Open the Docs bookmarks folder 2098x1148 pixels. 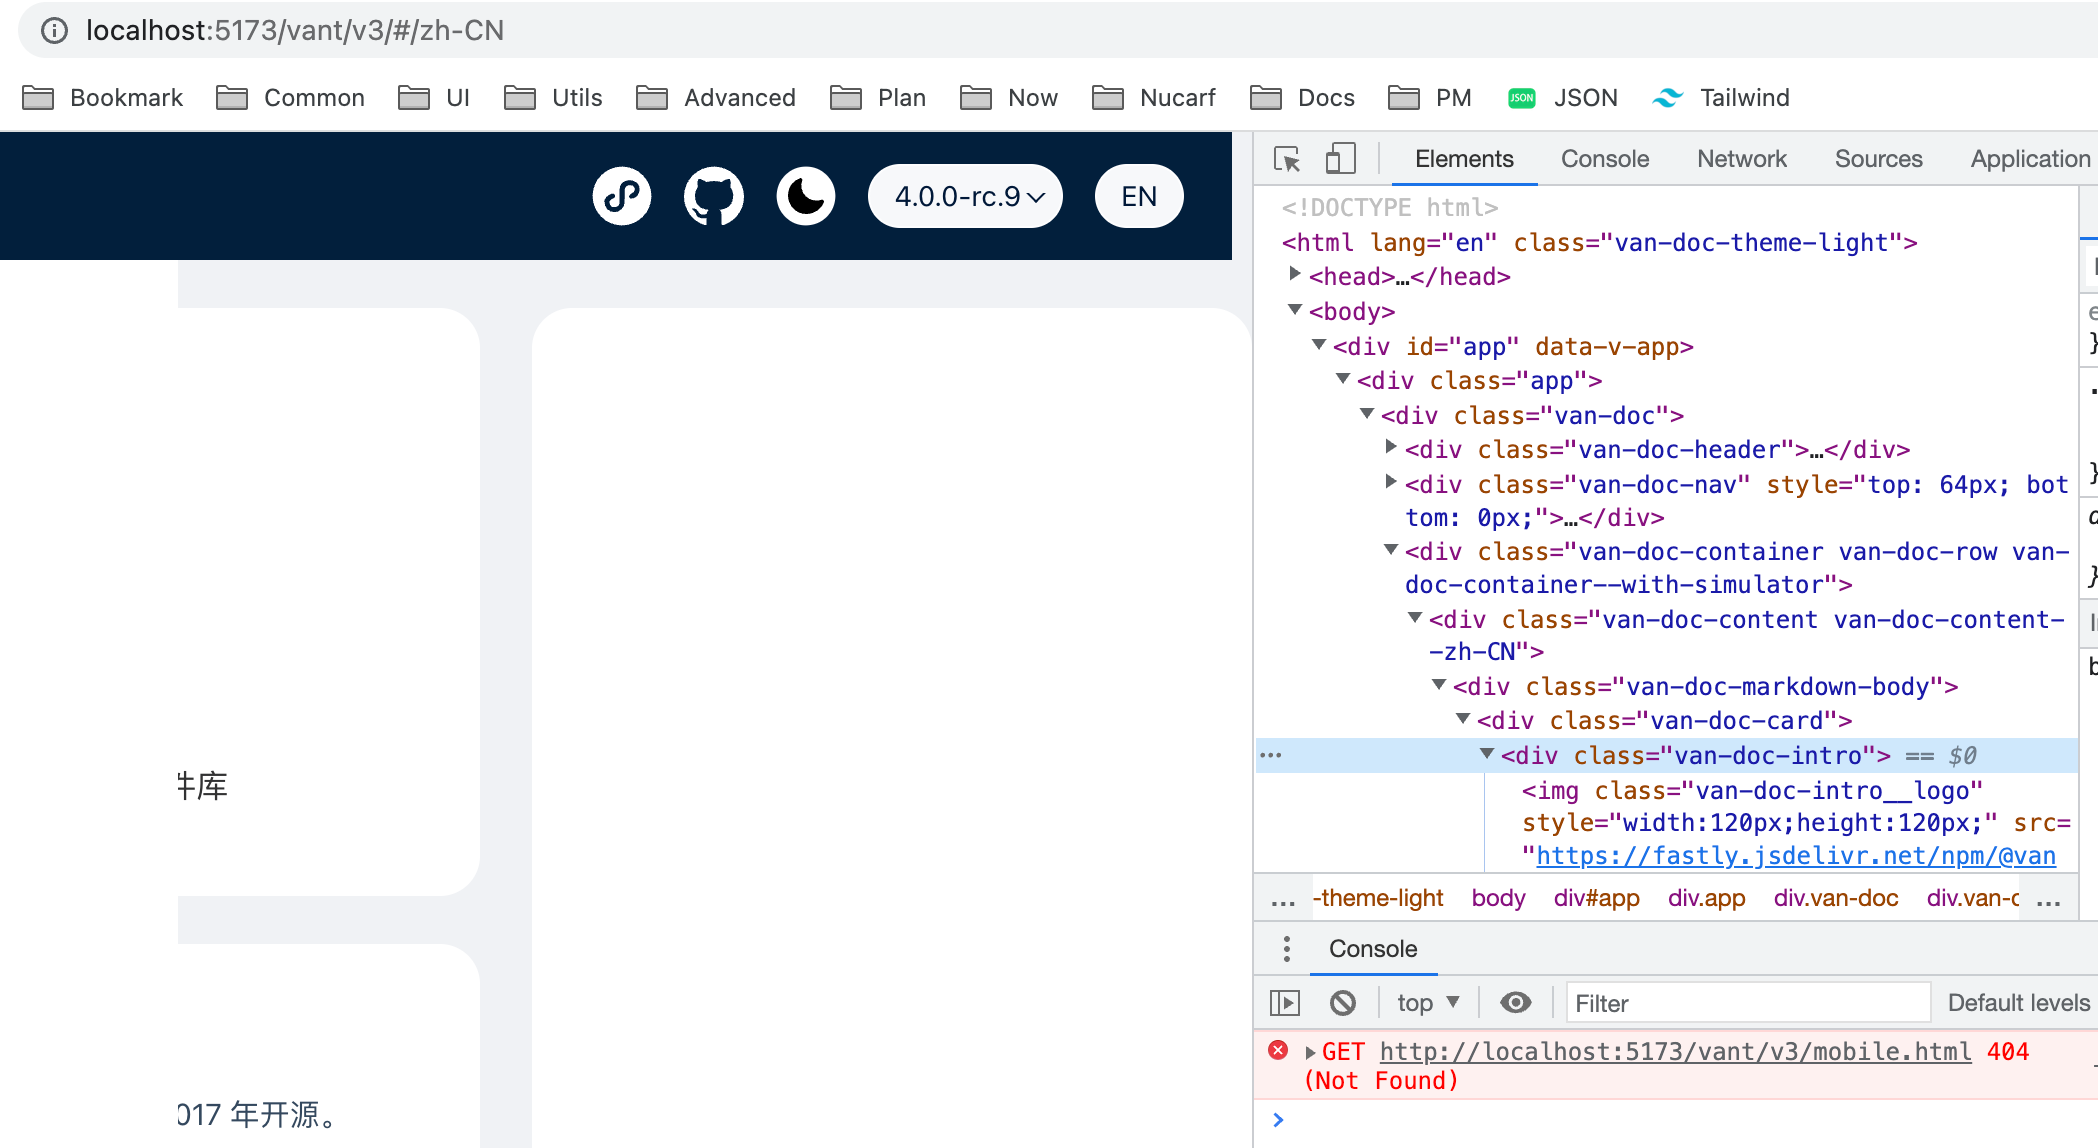(1301, 97)
